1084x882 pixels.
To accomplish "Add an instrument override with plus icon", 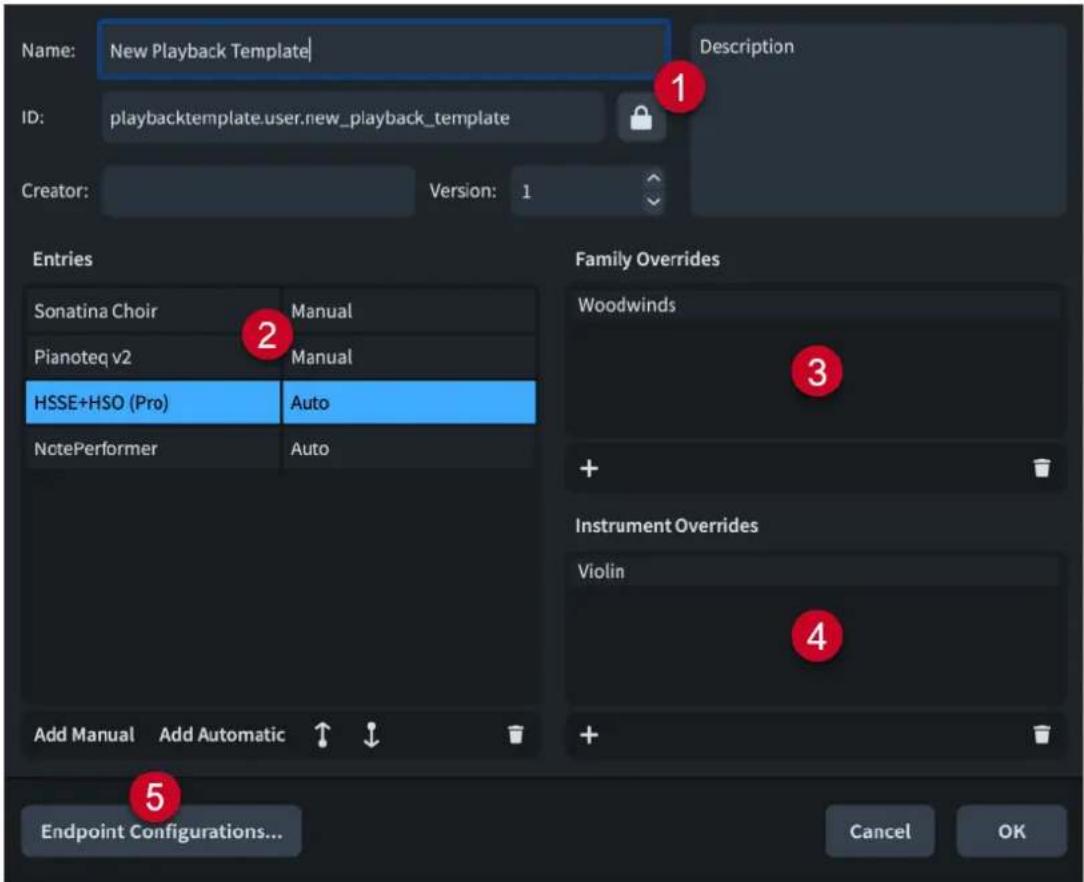I will pyautogui.click(x=589, y=735).
